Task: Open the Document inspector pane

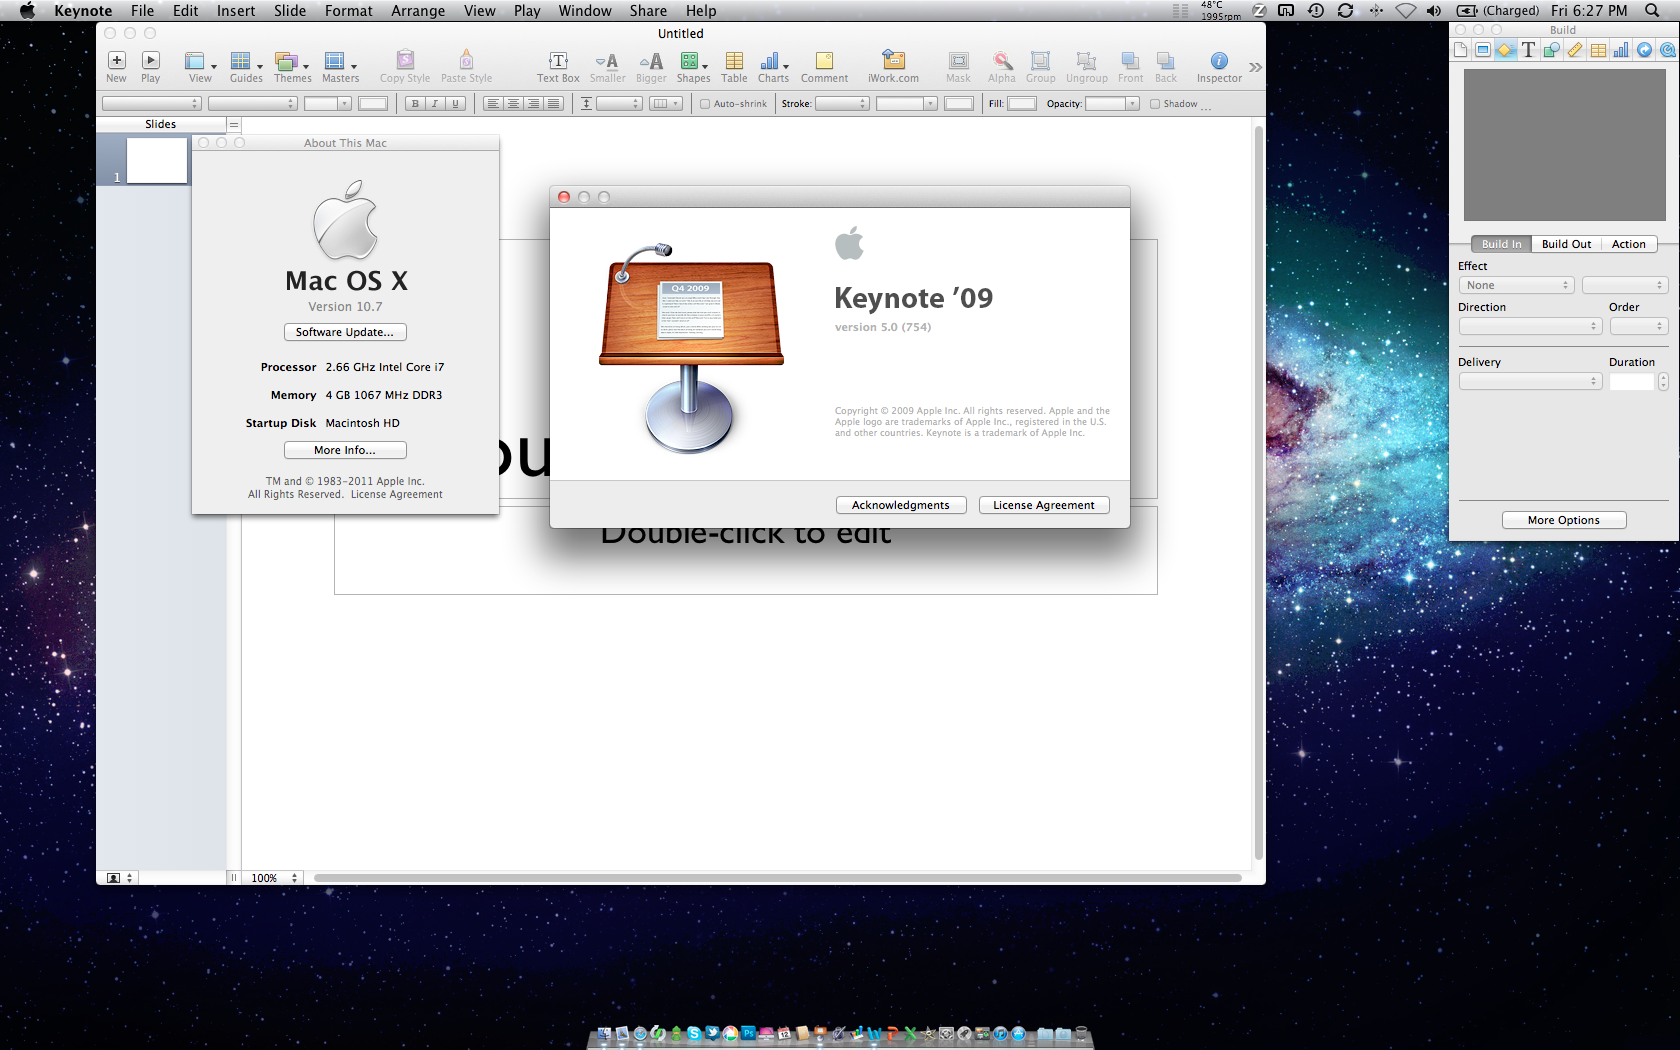Action: [x=1461, y=50]
